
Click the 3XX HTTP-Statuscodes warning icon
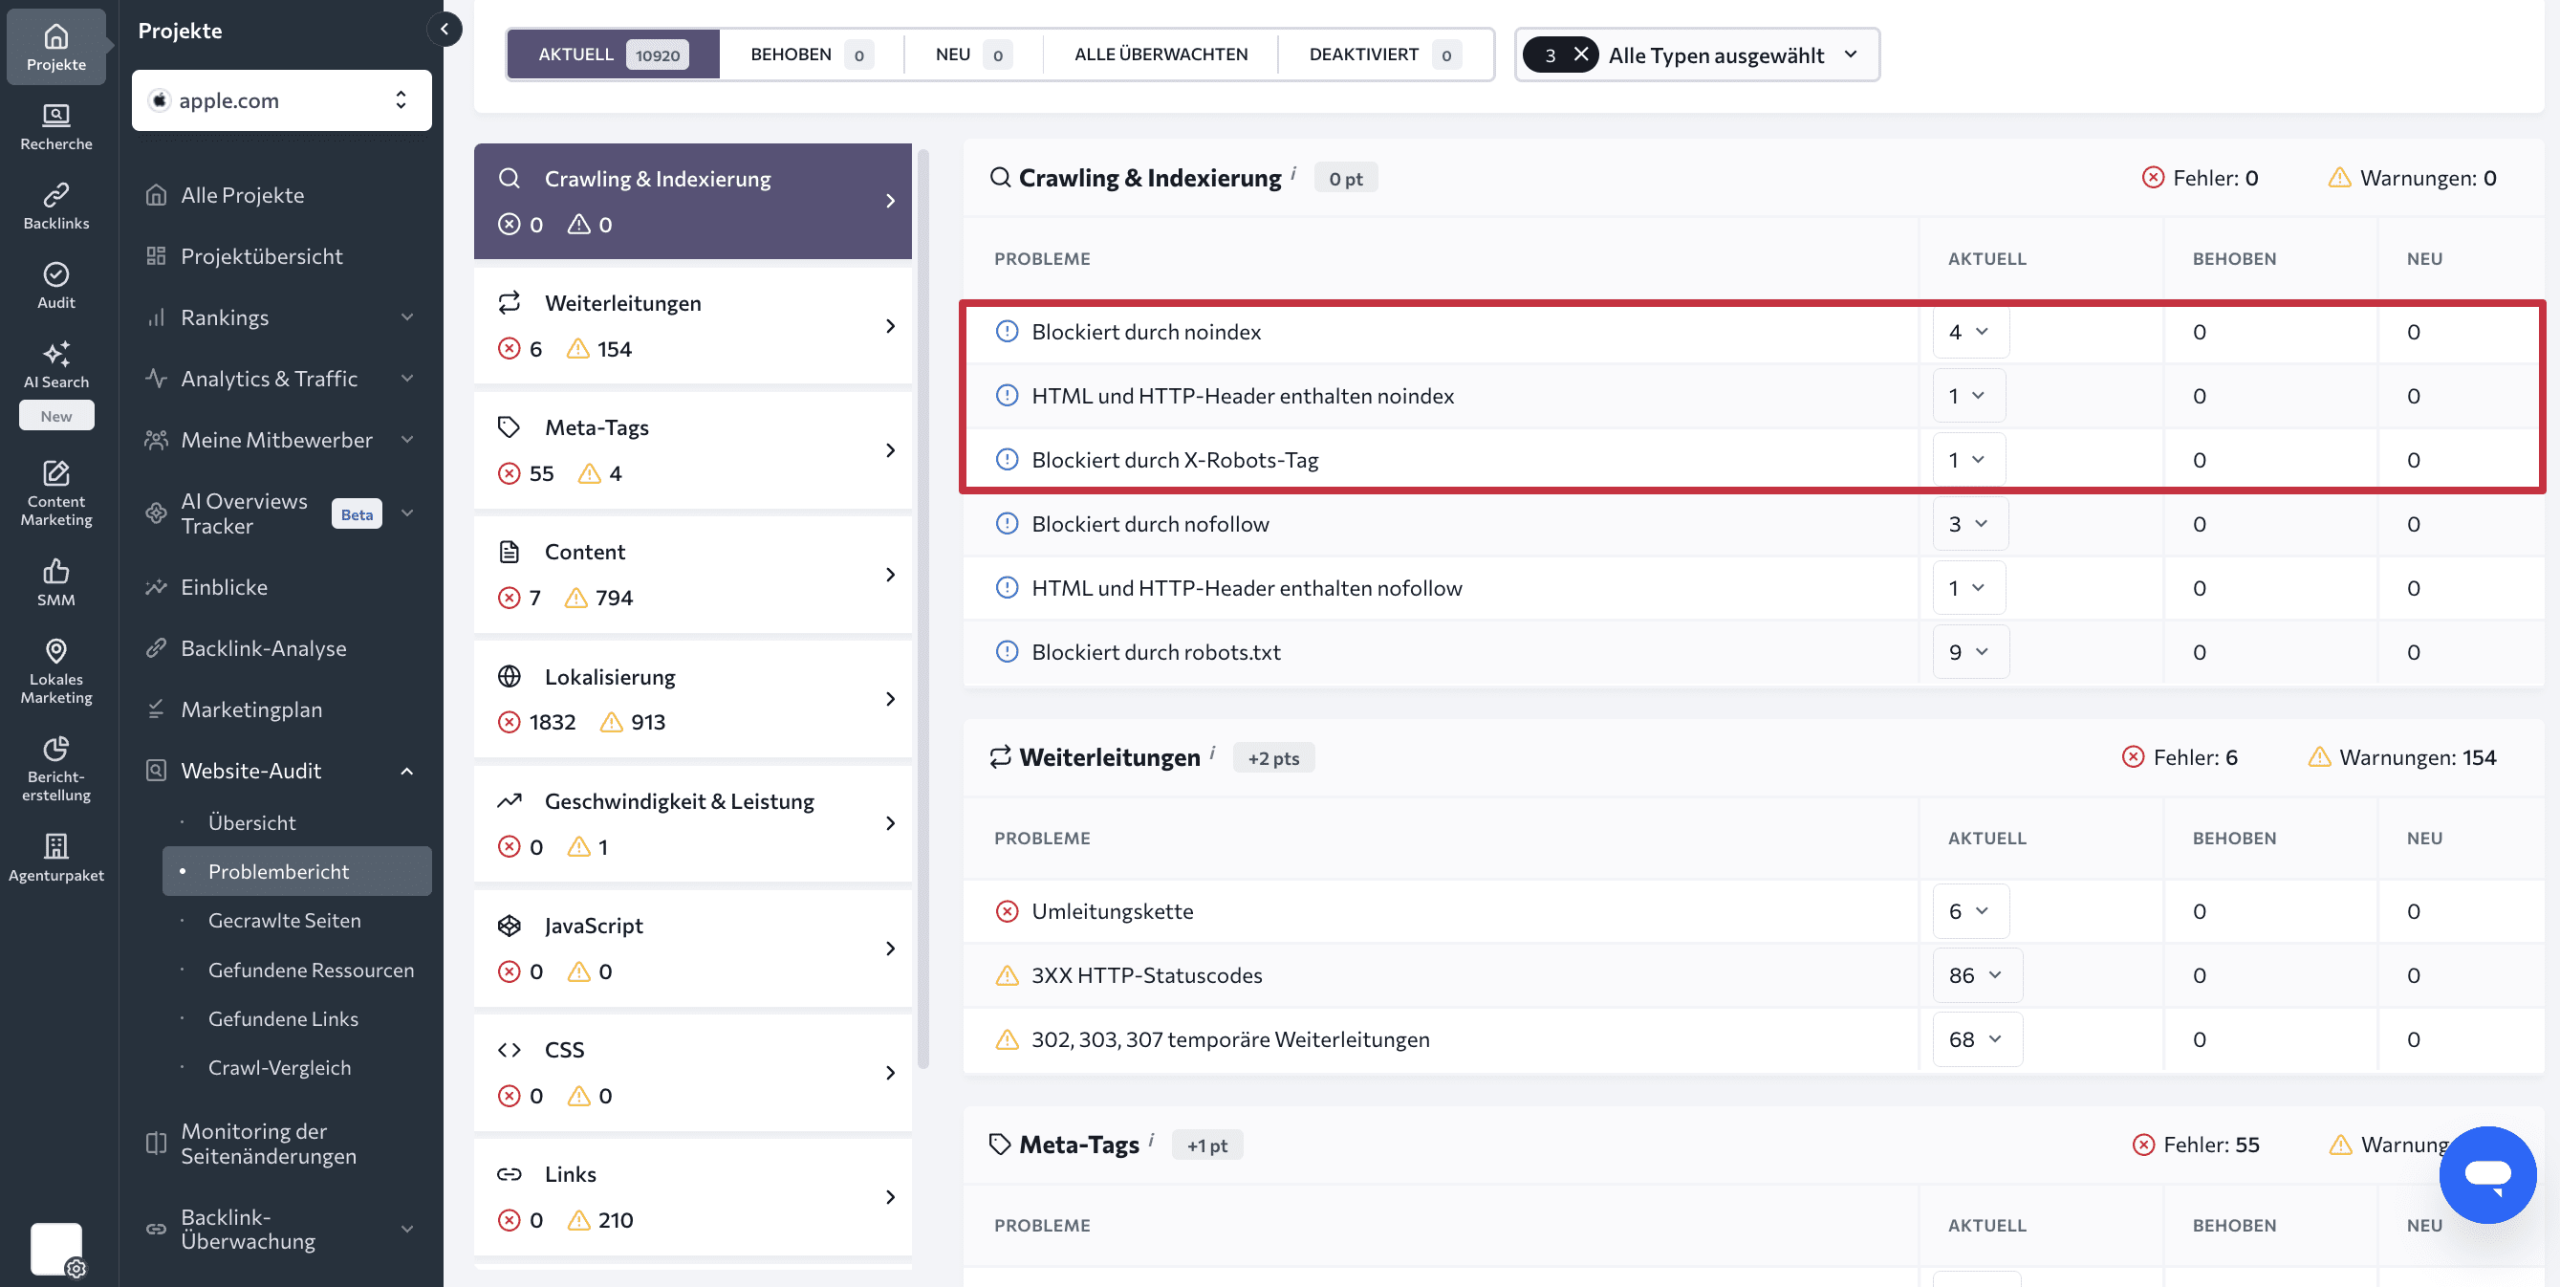[x=1007, y=975]
